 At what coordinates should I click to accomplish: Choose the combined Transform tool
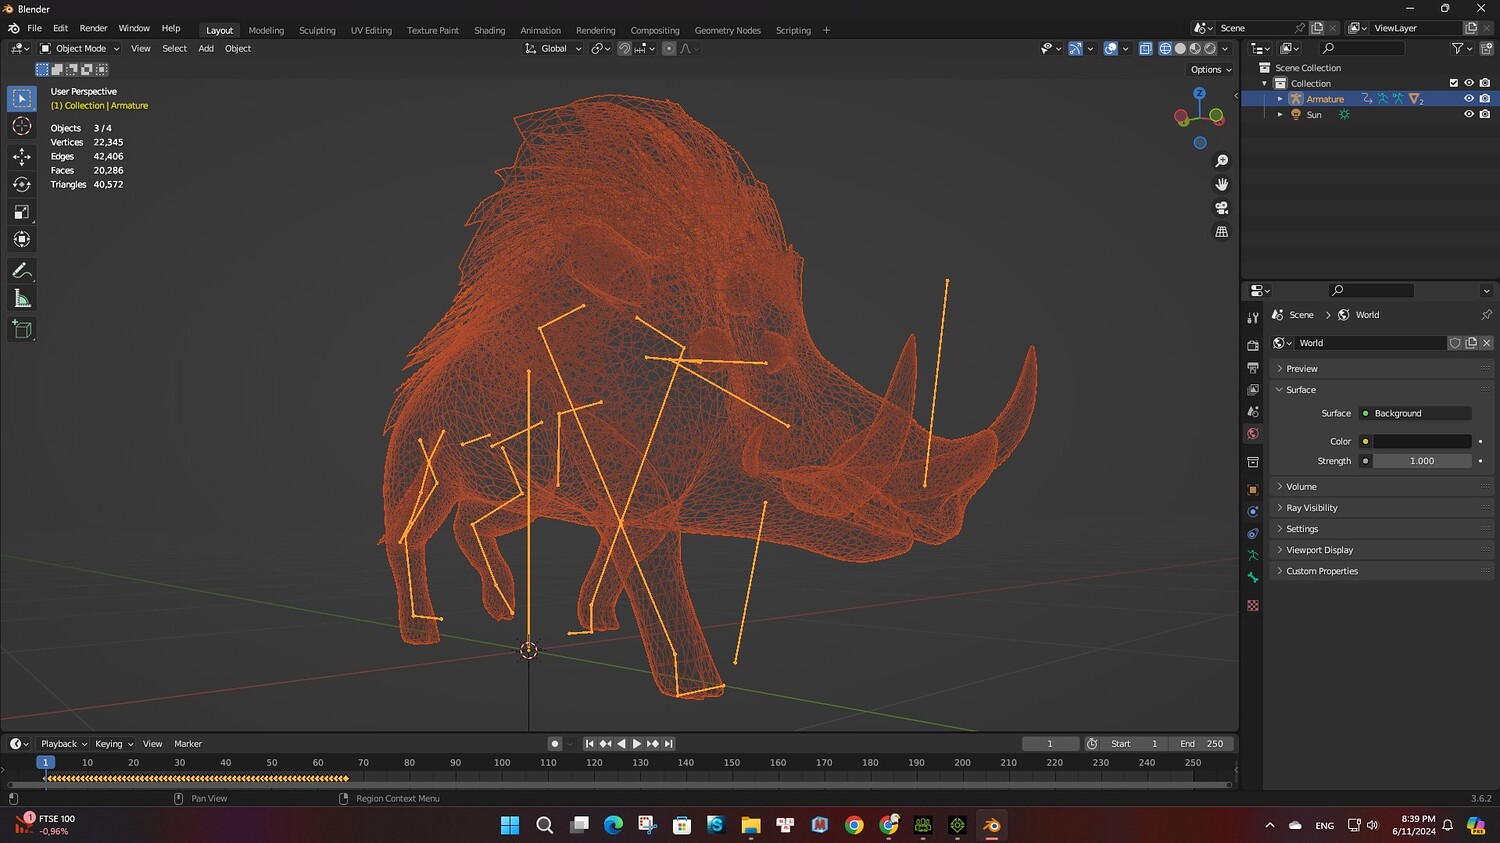point(22,239)
